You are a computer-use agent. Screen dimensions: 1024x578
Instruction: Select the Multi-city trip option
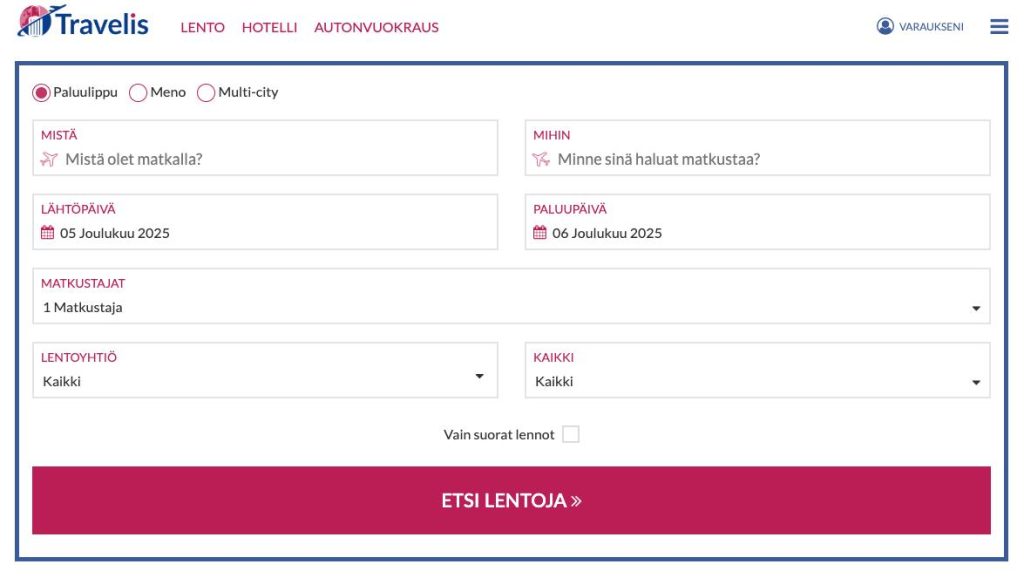[206, 92]
